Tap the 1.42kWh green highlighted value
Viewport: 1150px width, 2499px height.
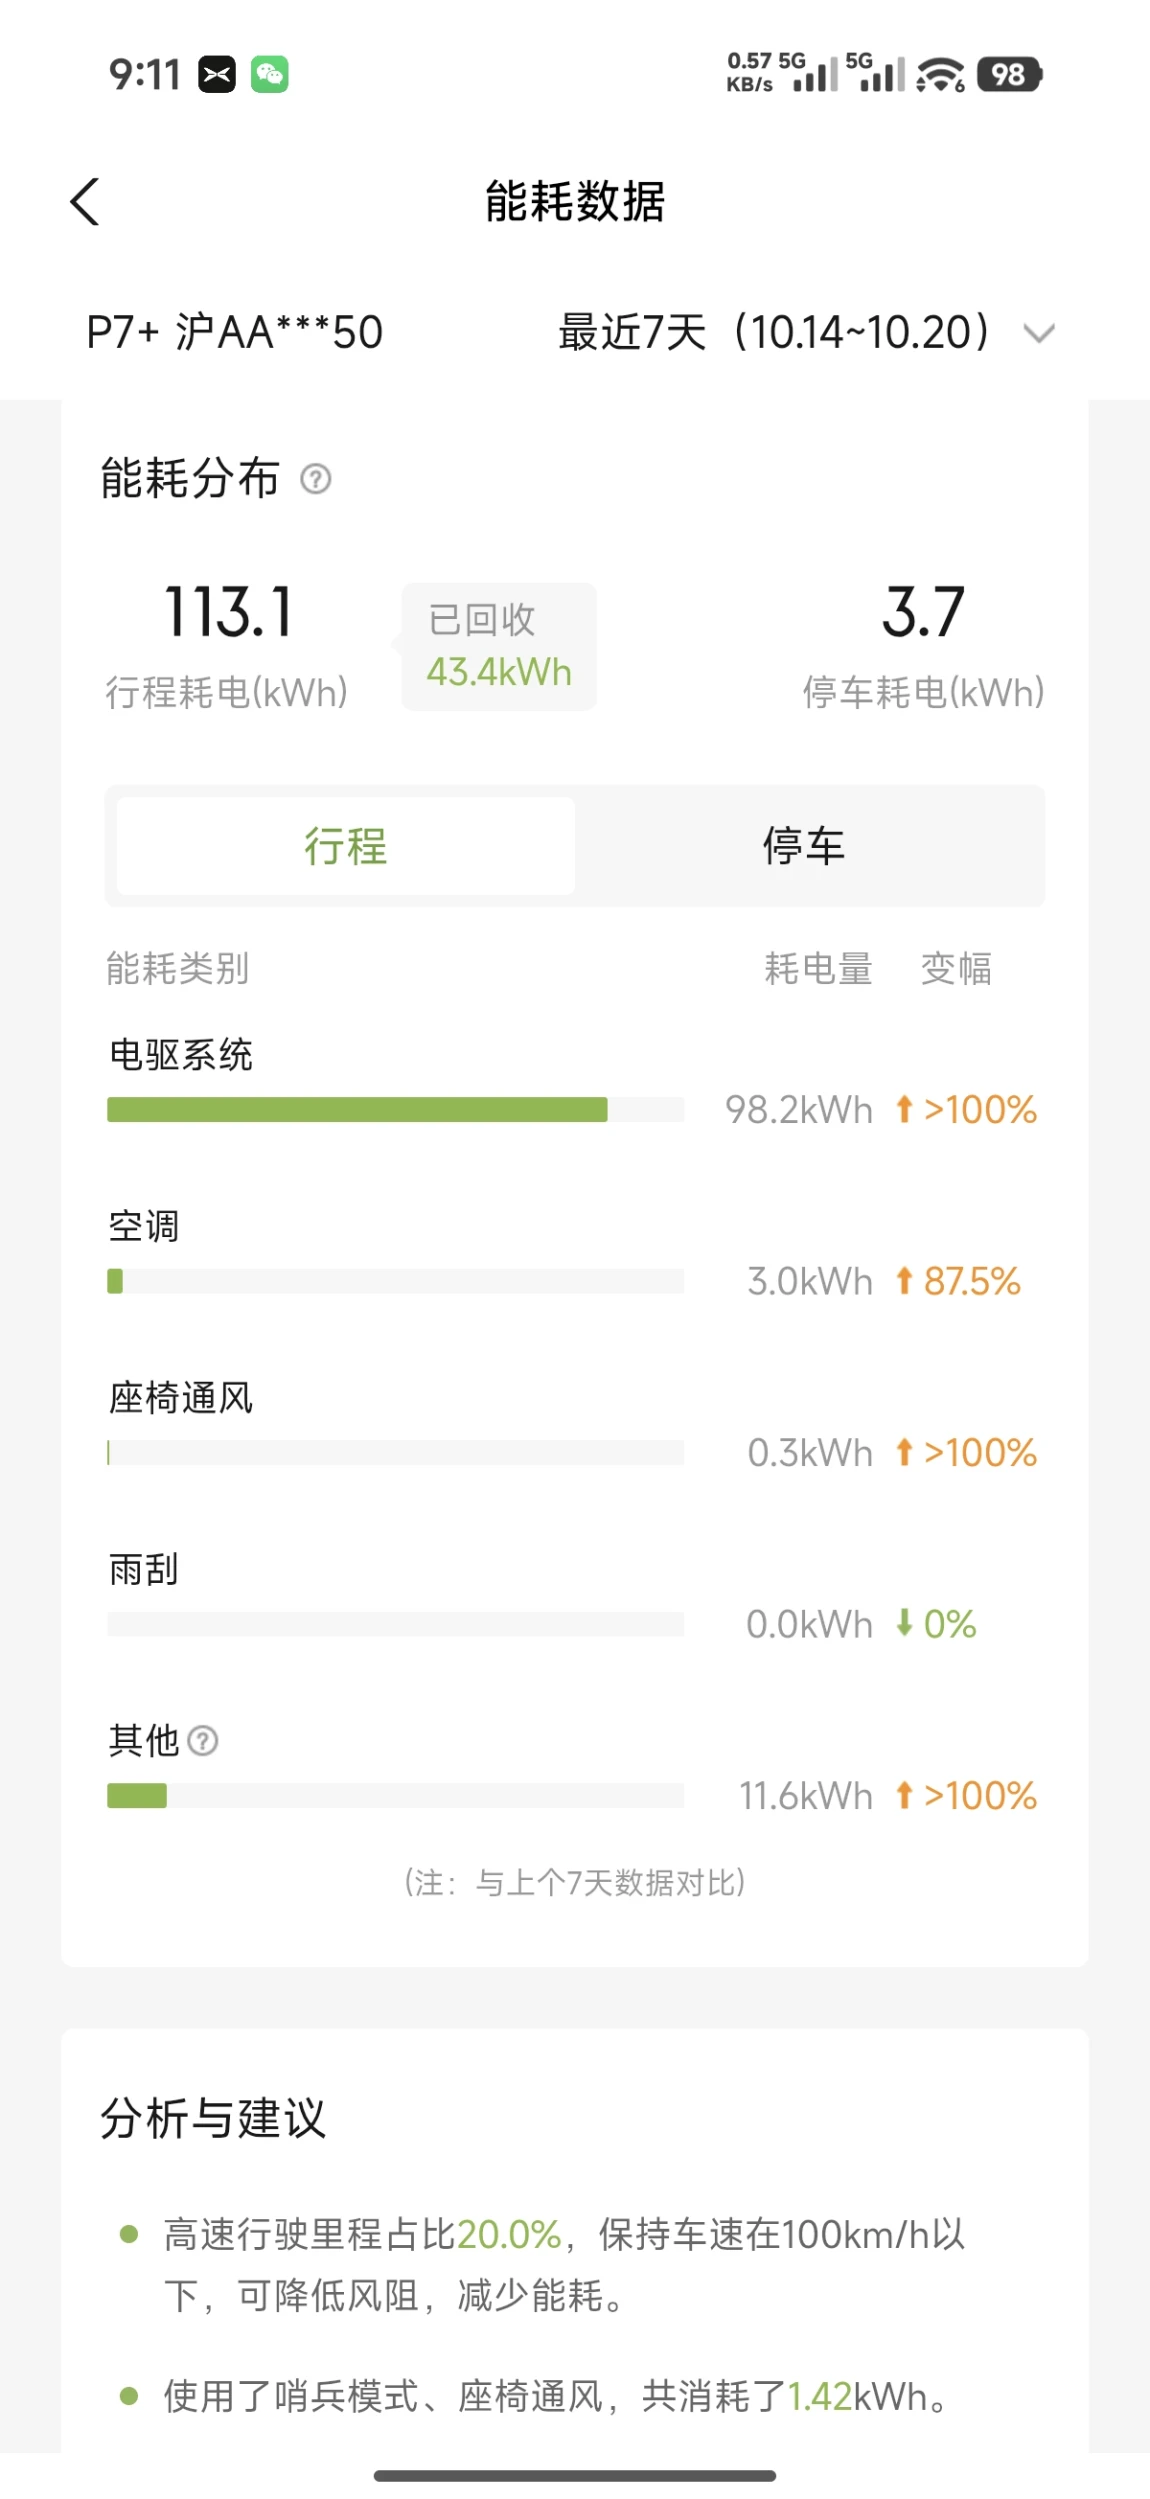[x=819, y=2396]
